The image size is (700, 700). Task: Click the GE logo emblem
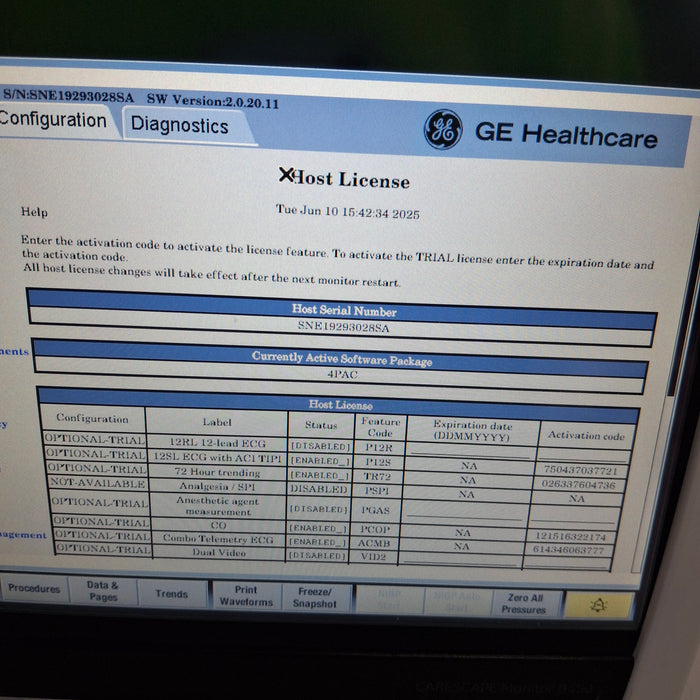point(443,129)
